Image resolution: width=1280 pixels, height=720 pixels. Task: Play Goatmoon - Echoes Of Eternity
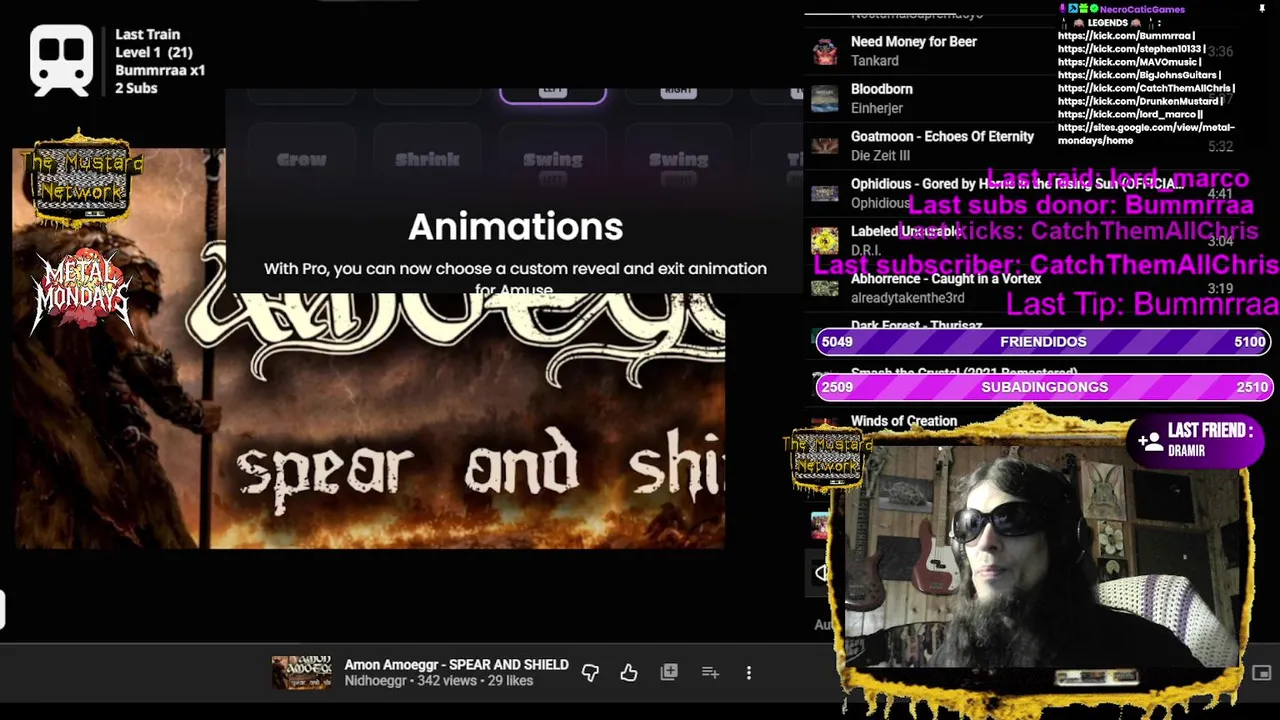coord(942,137)
